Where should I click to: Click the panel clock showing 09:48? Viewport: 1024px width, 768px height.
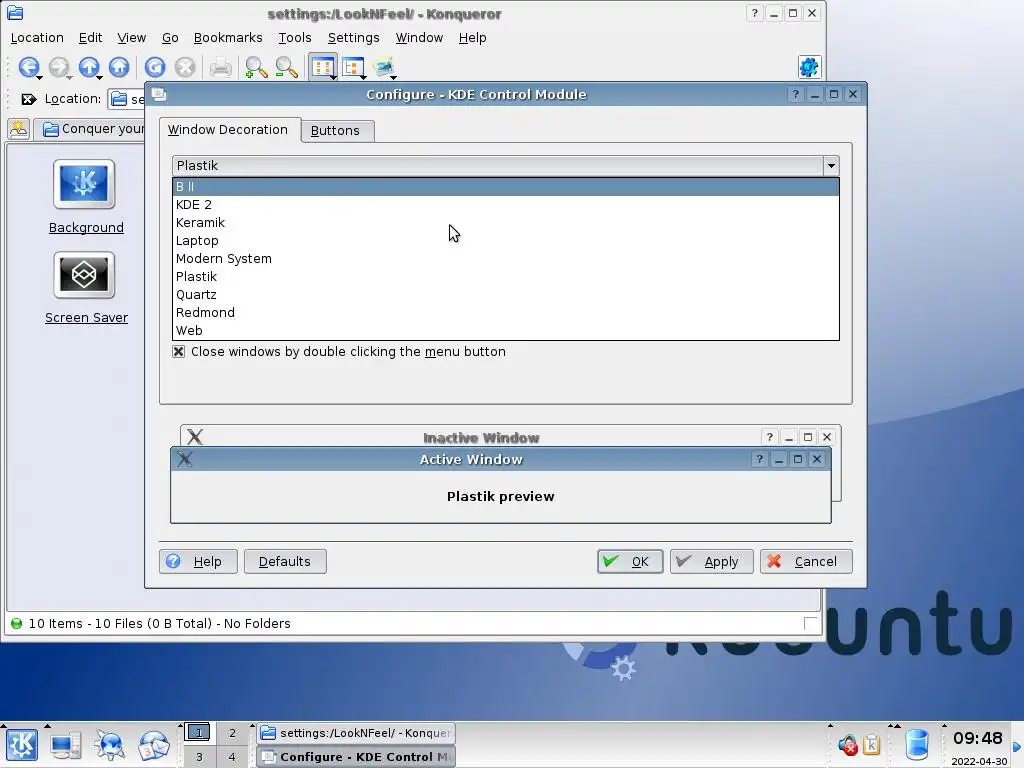point(978,739)
